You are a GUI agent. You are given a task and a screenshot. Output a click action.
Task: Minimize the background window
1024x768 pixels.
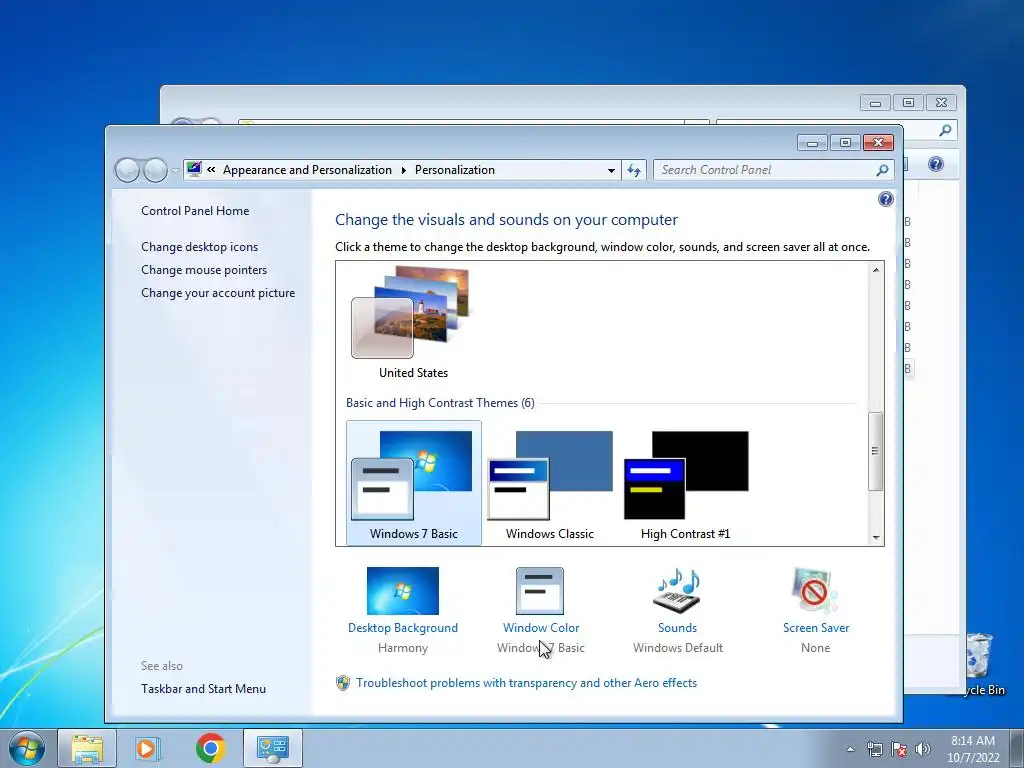876,103
